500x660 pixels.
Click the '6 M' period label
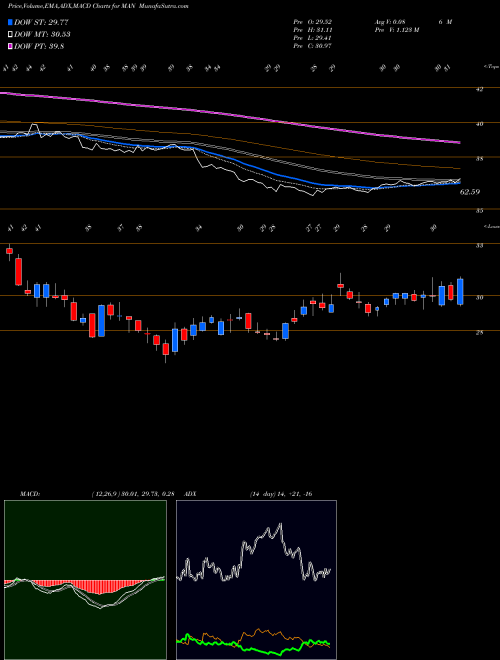pos(445,22)
